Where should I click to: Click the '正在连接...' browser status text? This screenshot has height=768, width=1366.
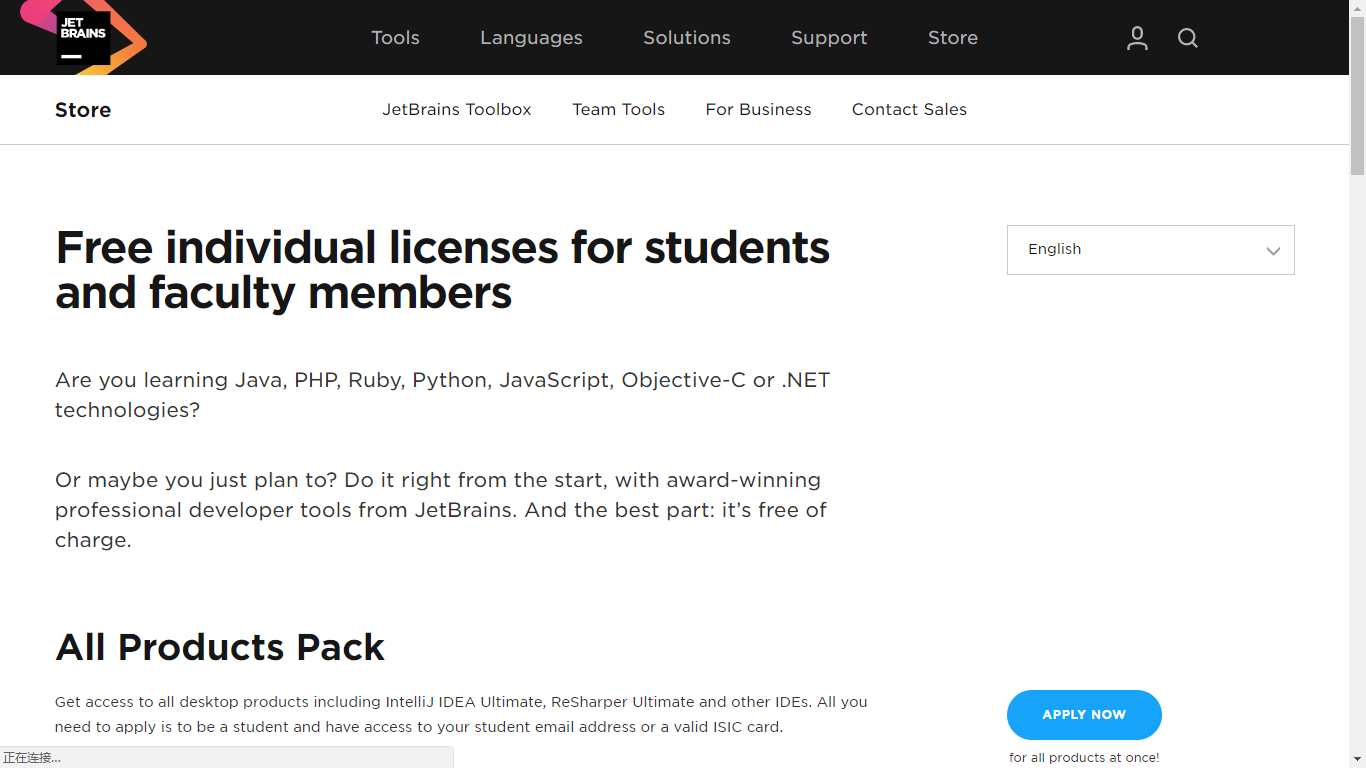[32, 758]
